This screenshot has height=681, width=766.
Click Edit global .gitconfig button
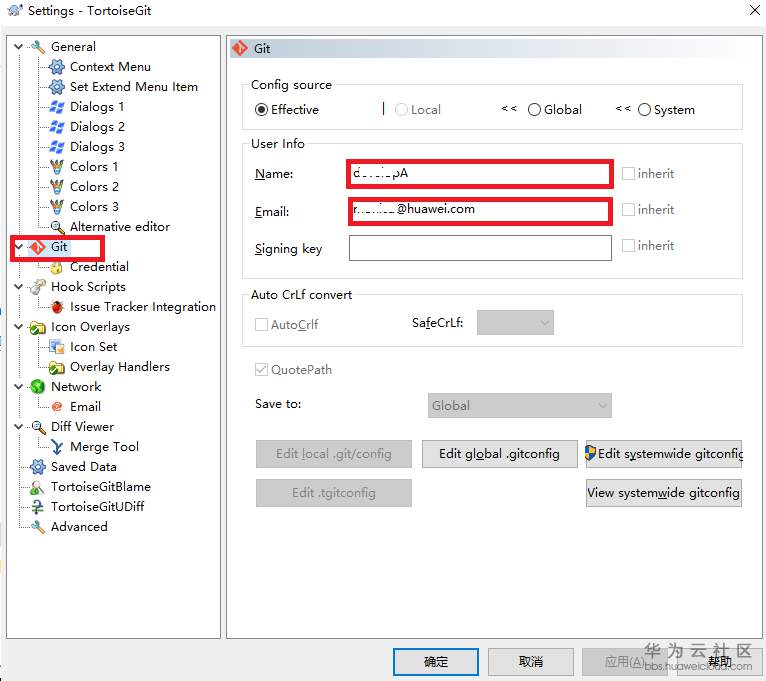[500, 454]
